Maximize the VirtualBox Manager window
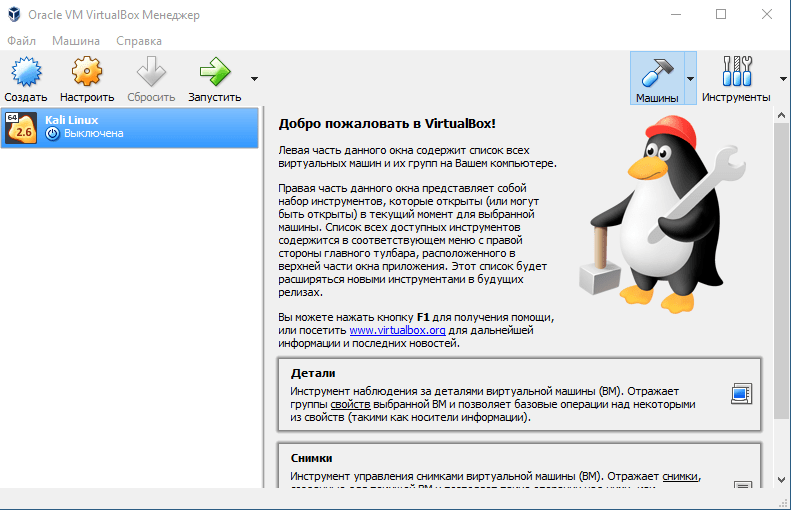Viewport: 791px width, 510px height. tap(721, 15)
